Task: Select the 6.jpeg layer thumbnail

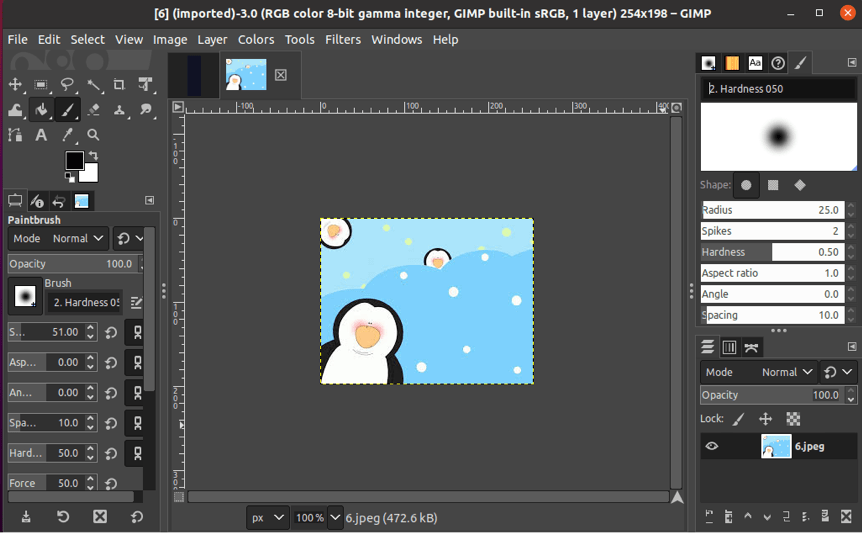Action: (776, 446)
